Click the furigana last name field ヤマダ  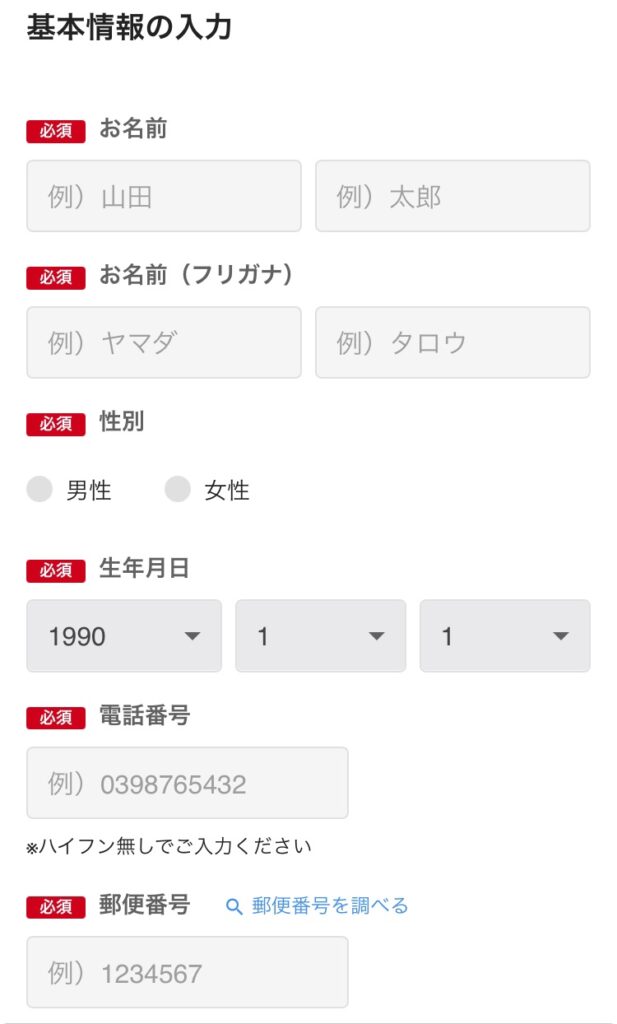tap(164, 342)
